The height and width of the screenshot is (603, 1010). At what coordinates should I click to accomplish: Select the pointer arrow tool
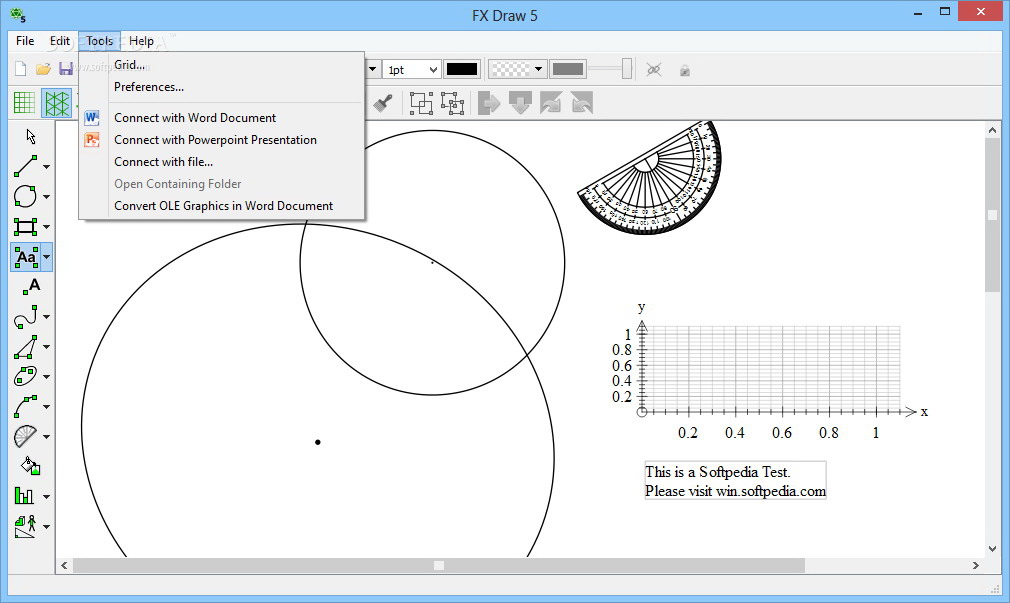pyautogui.click(x=30, y=136)
